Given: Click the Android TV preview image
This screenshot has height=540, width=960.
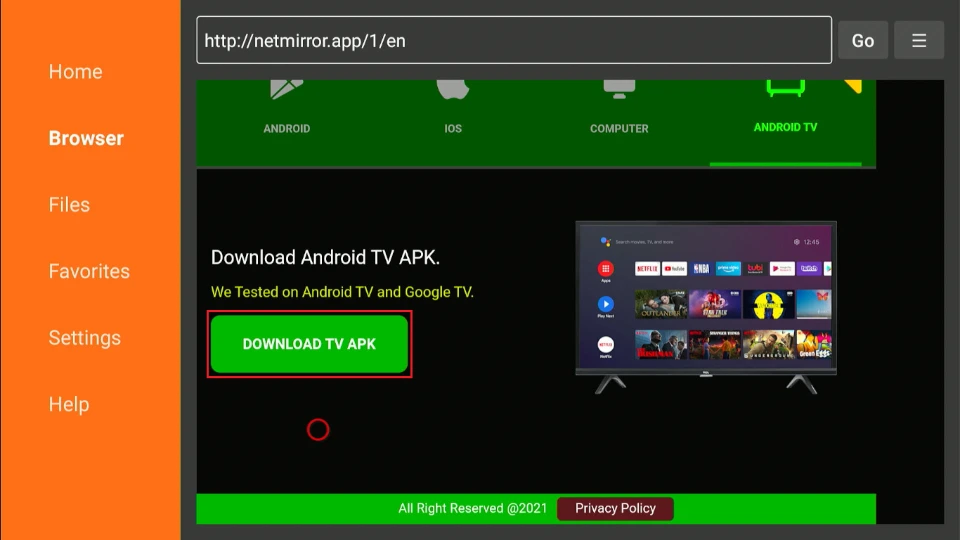Looking at the screenshot, I should click(x=706, y=308).
